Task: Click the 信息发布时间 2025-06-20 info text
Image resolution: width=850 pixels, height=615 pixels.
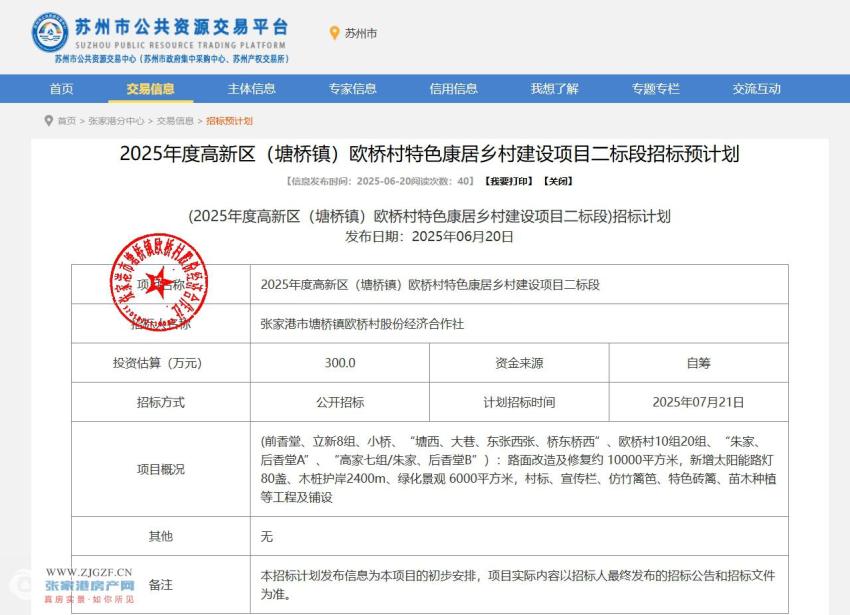Action: pos(380,181)
